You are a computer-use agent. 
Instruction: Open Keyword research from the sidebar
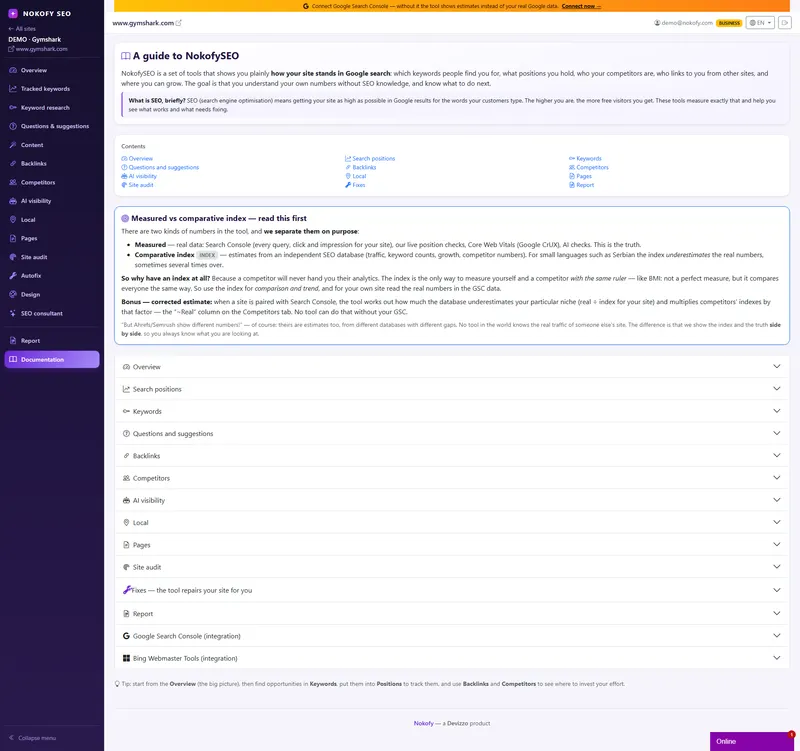(x=52, y=108)
